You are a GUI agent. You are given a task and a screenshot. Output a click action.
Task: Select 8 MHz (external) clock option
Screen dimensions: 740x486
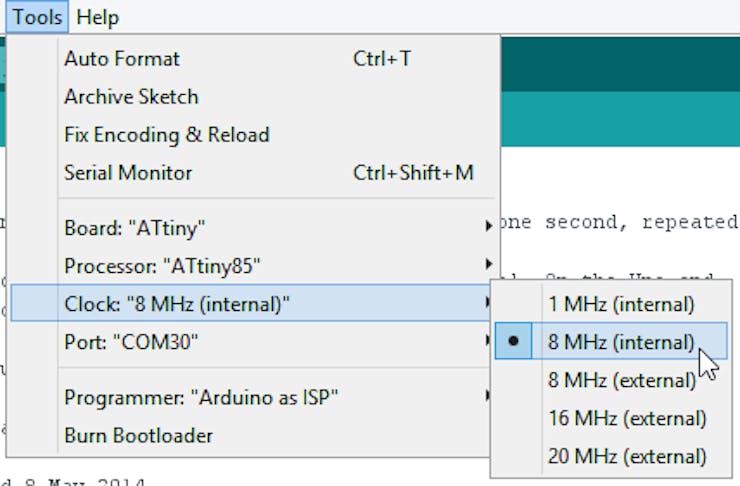621,380
